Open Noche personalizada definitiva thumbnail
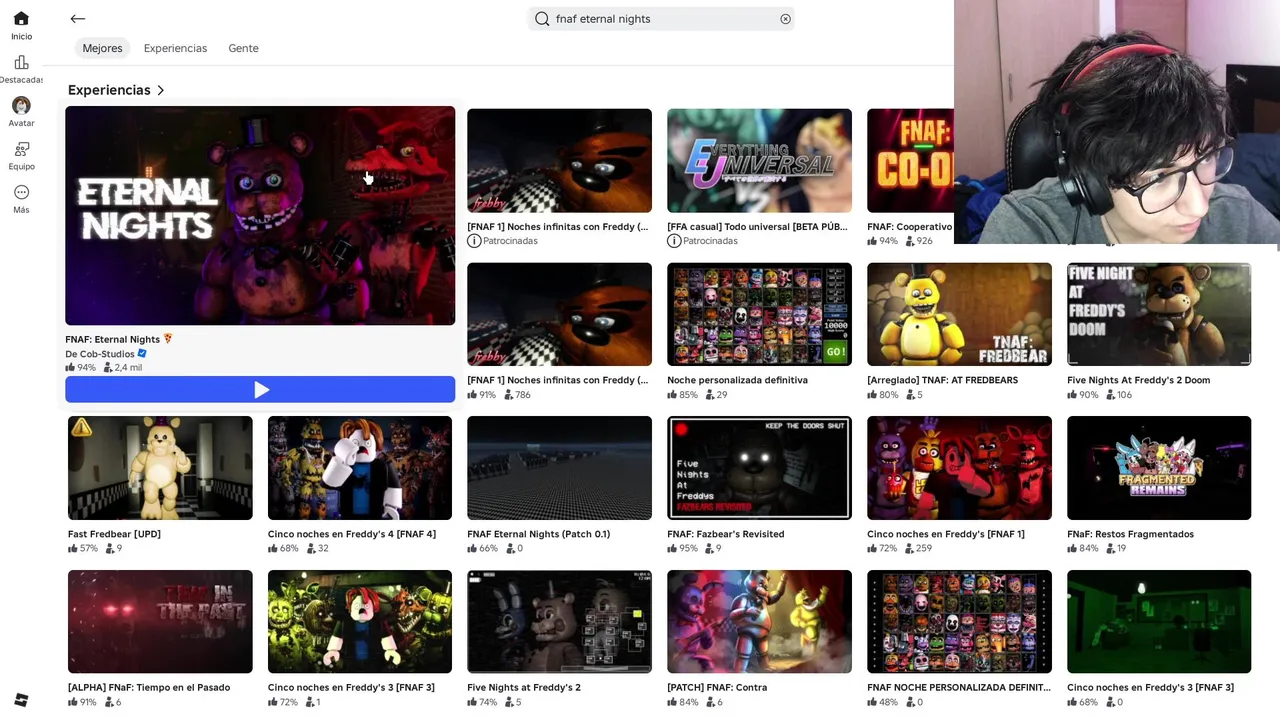 tap(759, 314)
